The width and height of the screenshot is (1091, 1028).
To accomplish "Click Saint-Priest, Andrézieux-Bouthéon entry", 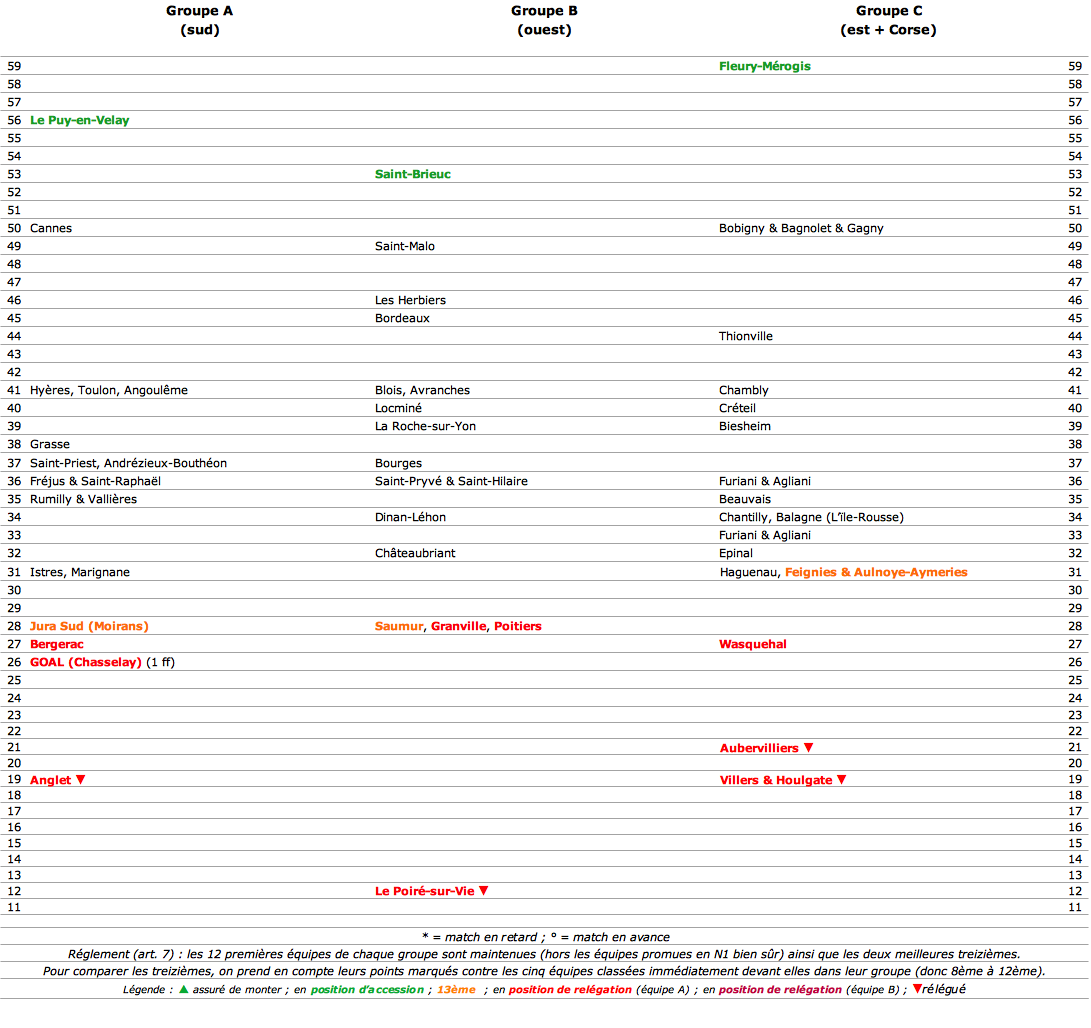I will [128, 464].
